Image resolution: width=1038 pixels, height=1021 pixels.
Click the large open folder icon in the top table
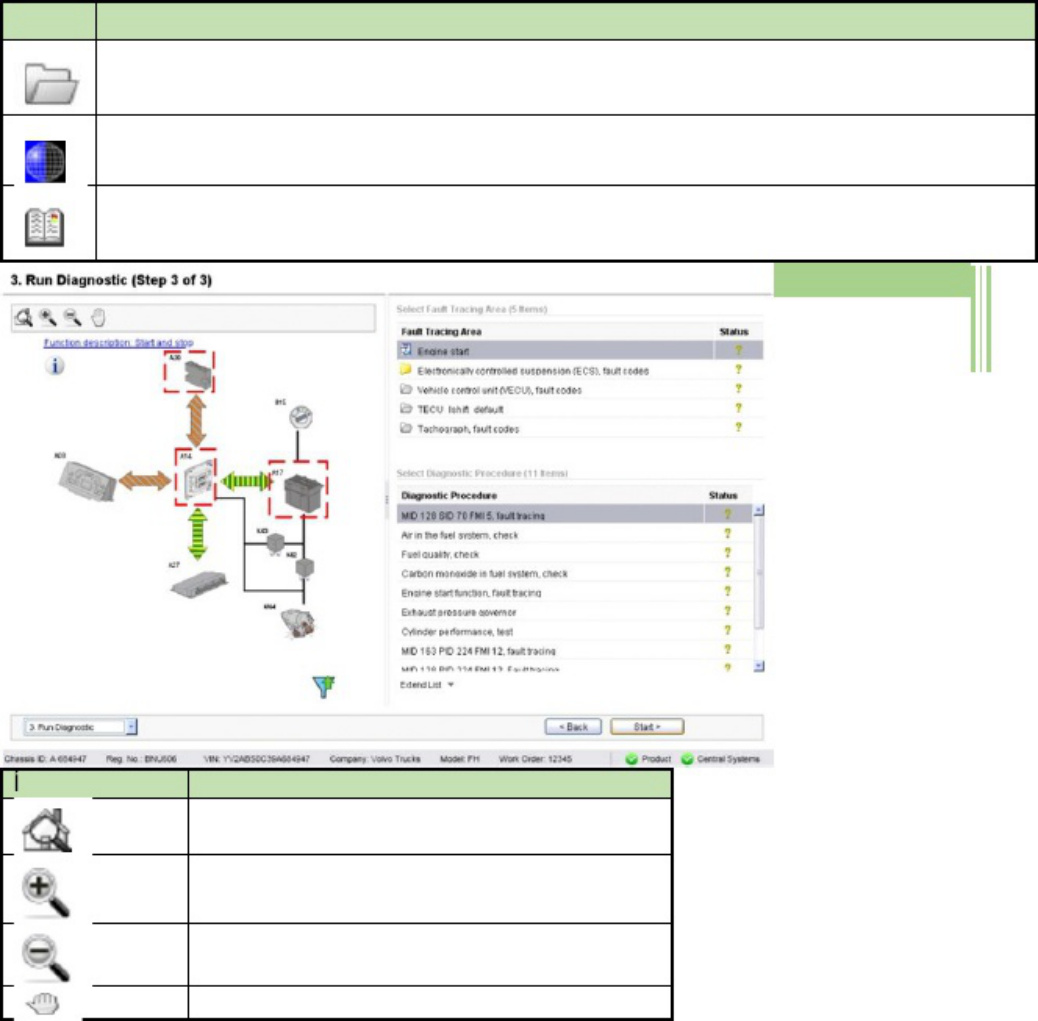point(50,83)
